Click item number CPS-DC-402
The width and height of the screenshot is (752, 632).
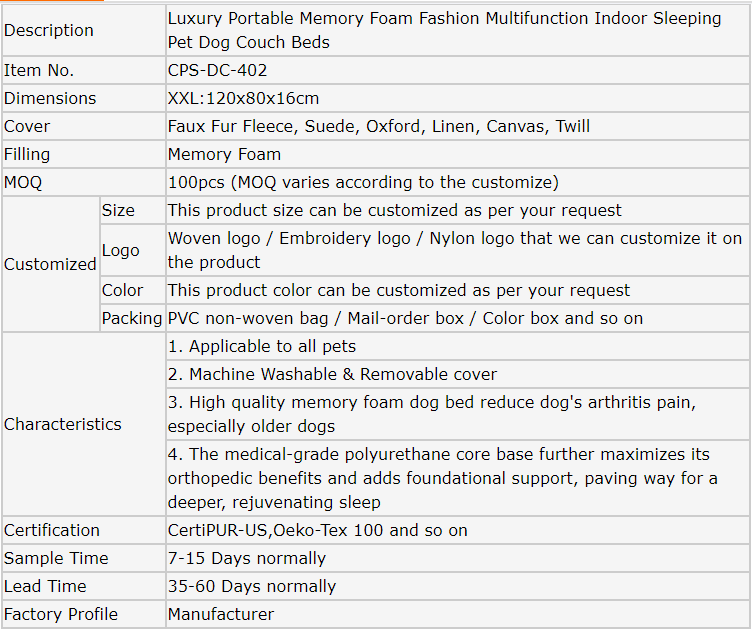217,70
